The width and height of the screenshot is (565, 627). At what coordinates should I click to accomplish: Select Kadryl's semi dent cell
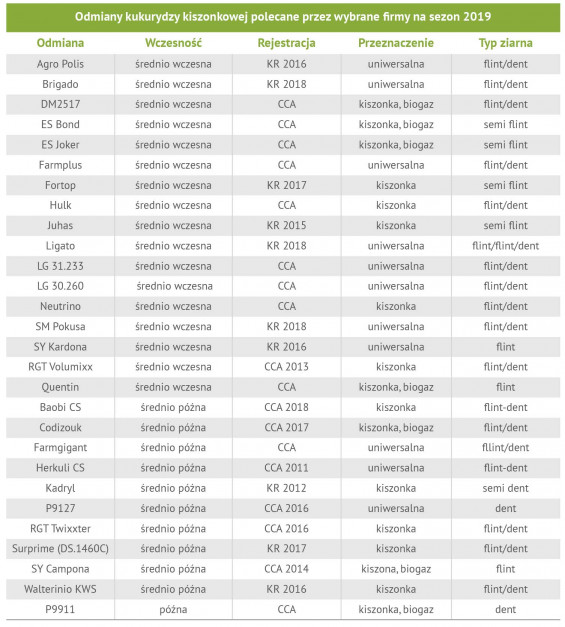(505, 488)
